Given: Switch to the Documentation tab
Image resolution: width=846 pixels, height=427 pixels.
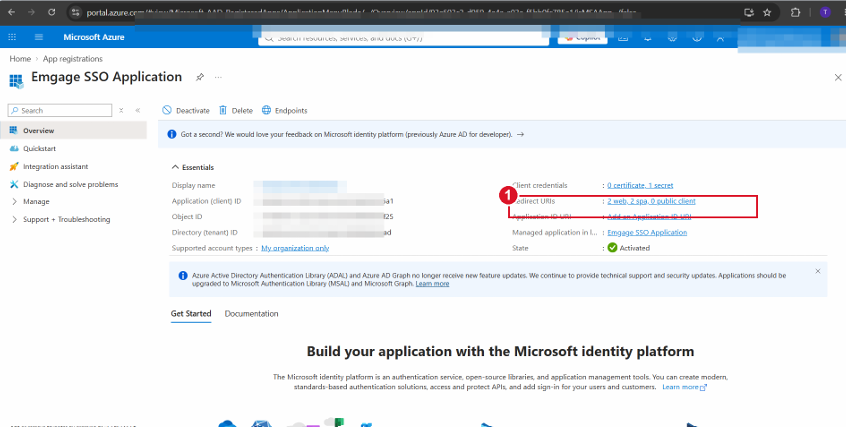Looking at the screenshot, I should [x=251, y=314].
